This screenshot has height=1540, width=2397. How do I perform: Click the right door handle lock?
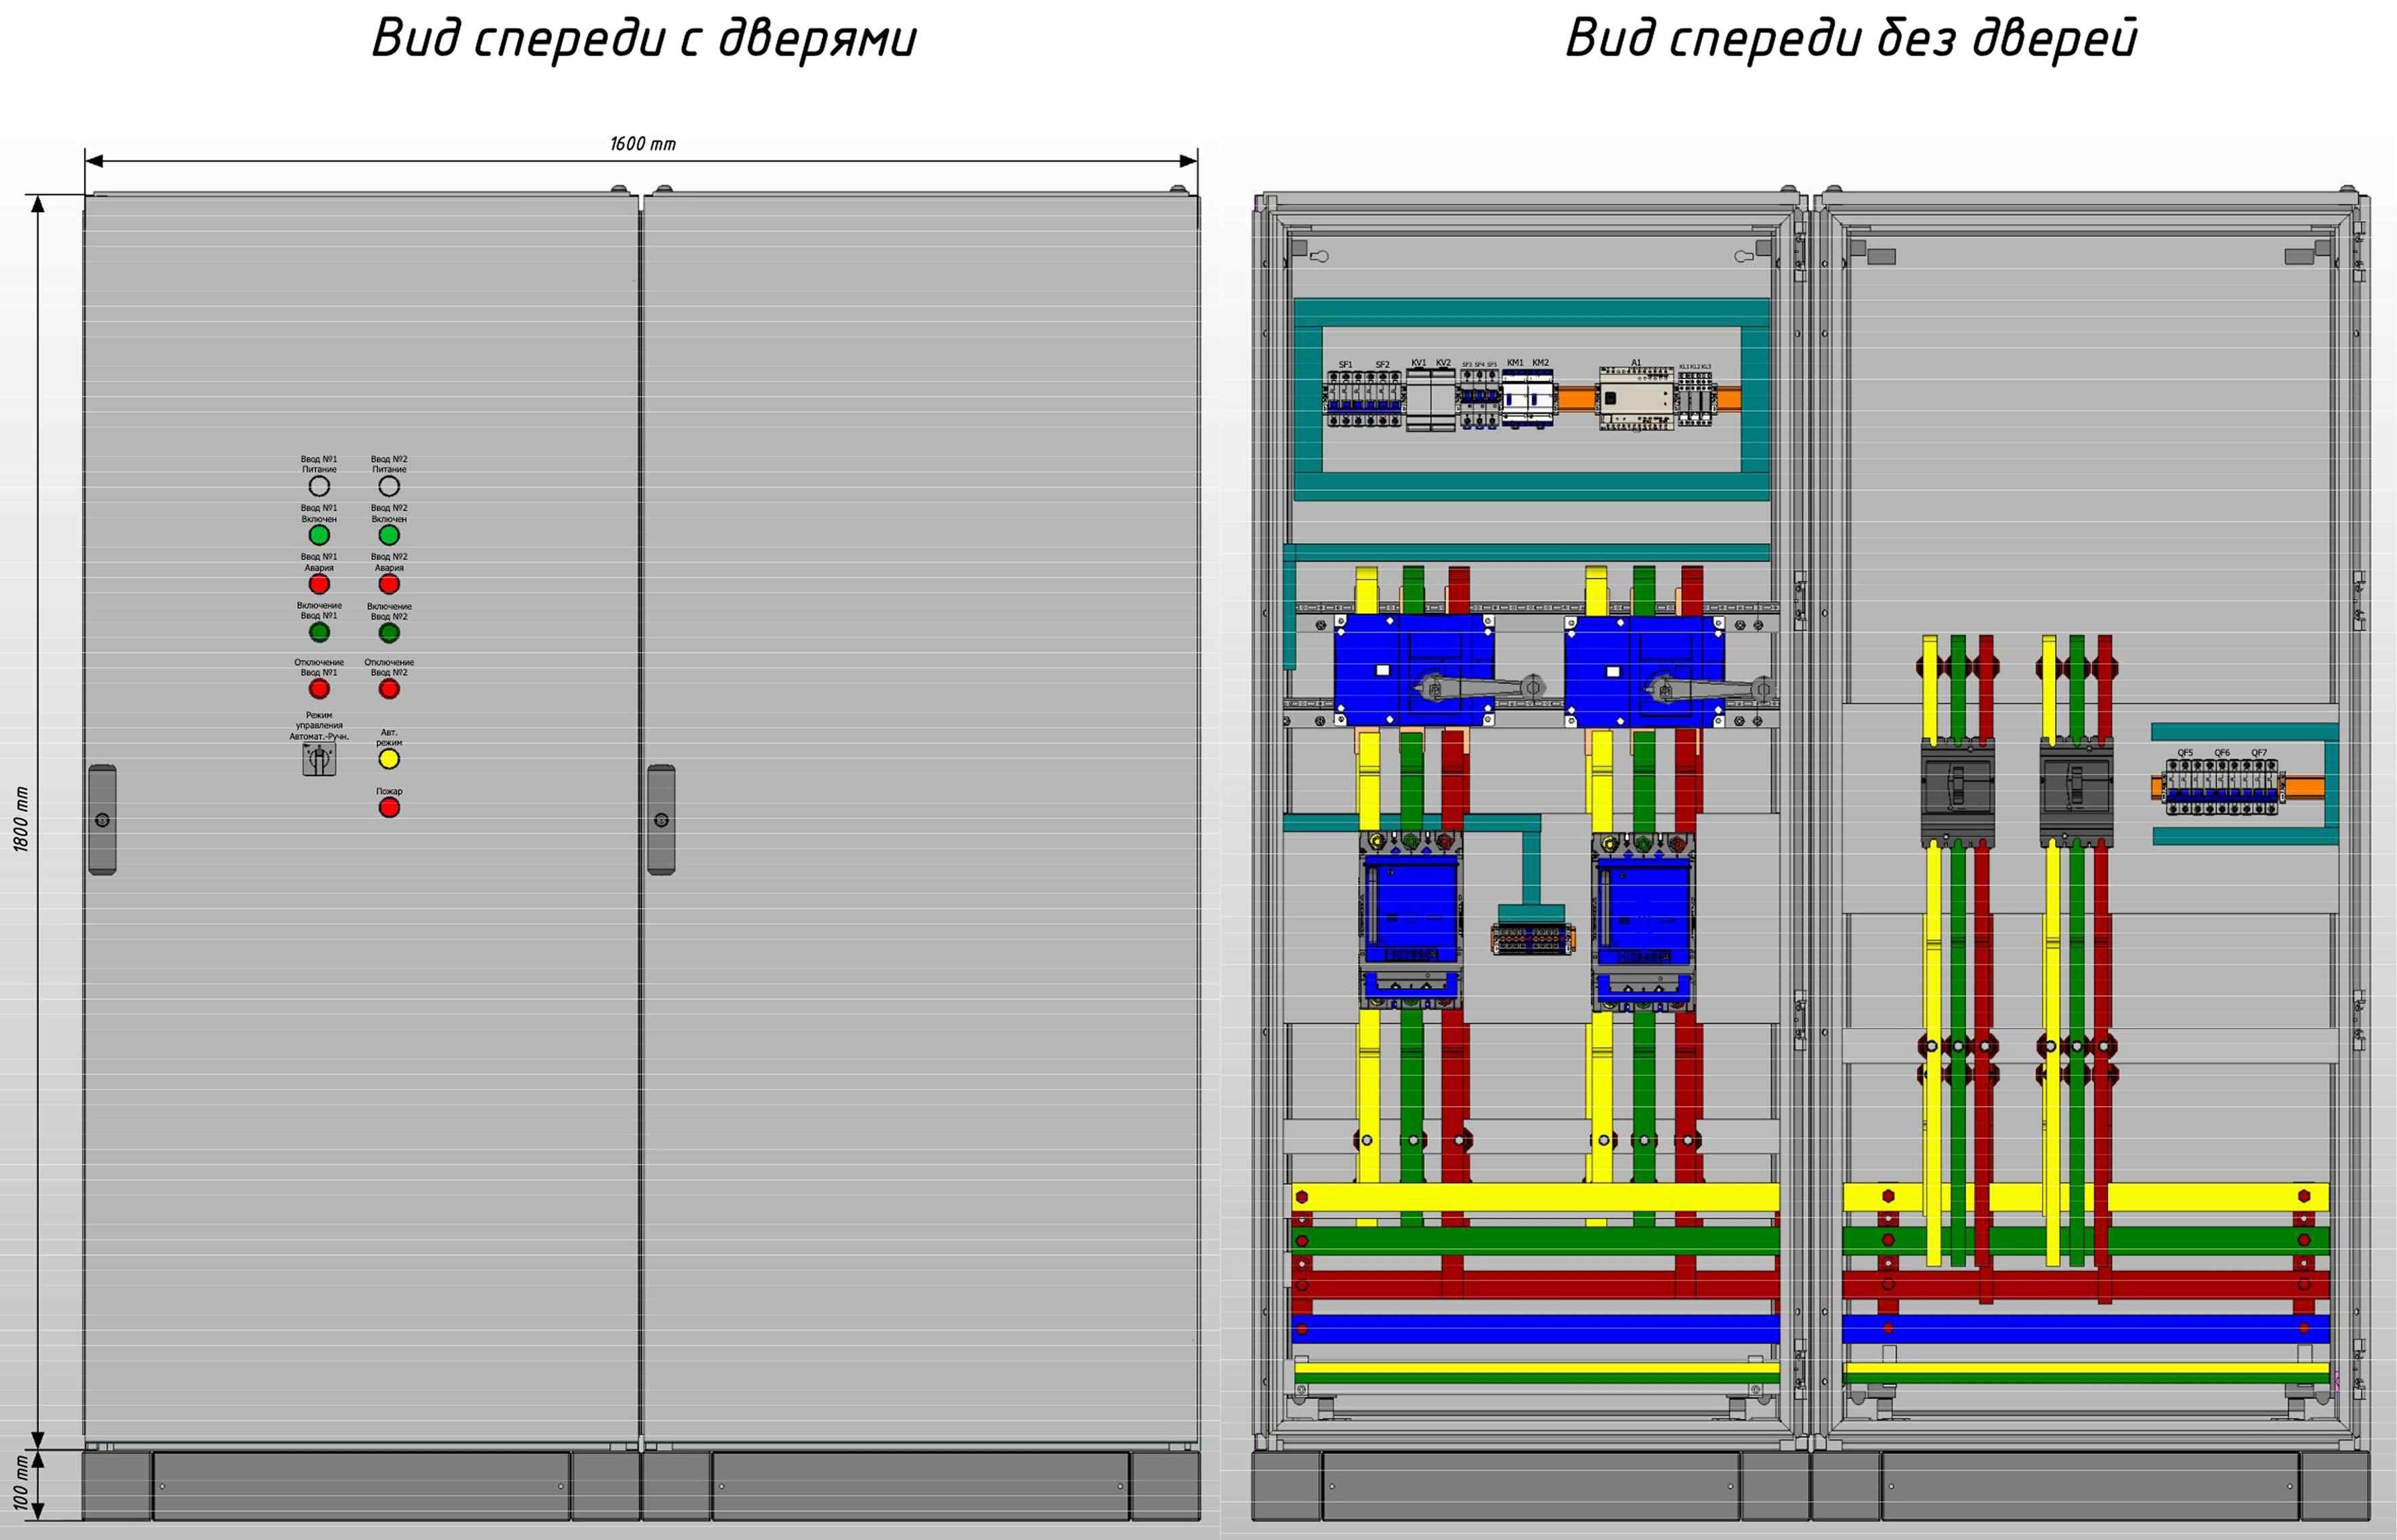(661, 820)
